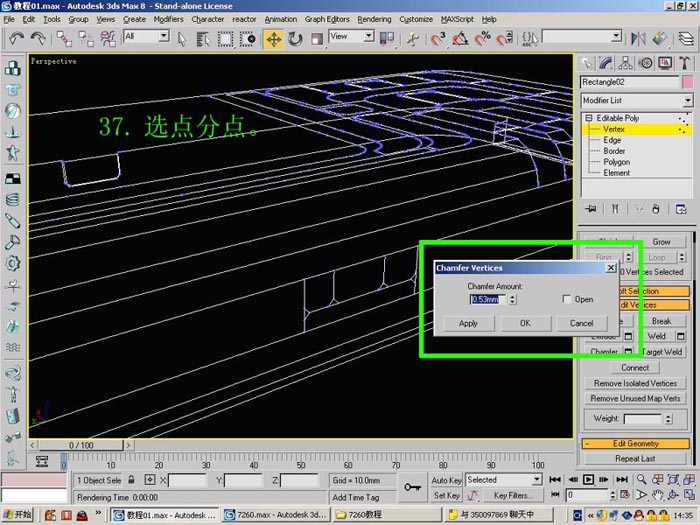Toggle the Spinner Snap button
Screen dimensions: 700x525
click(504, 39)
